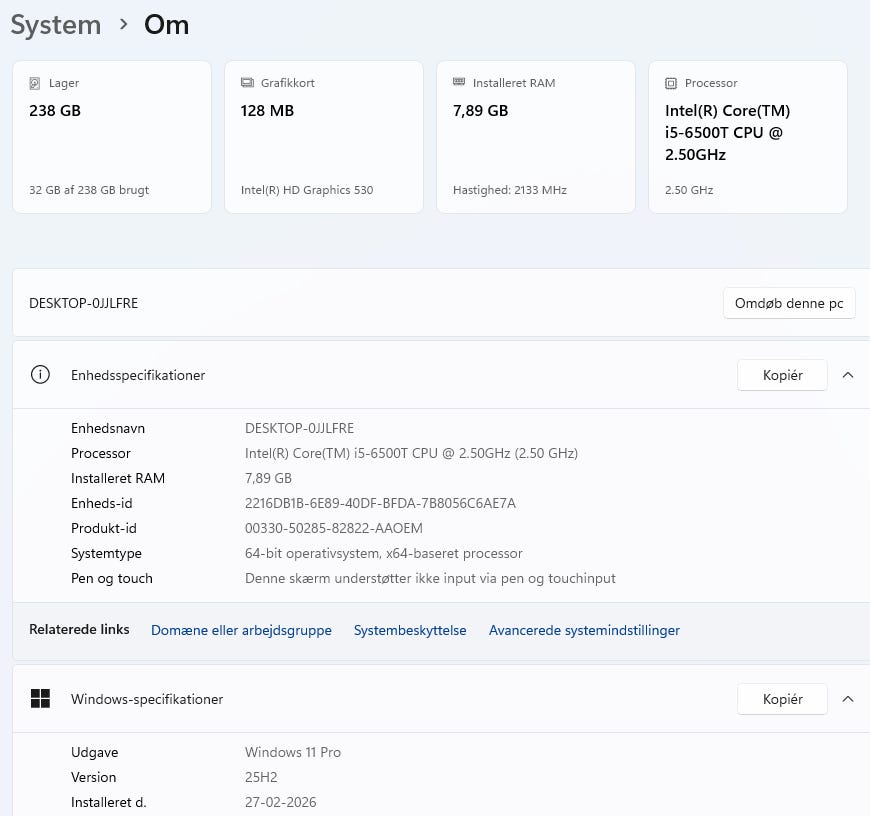Open Domæne eller arbejdsgruppe link

(x=241, y=630)
